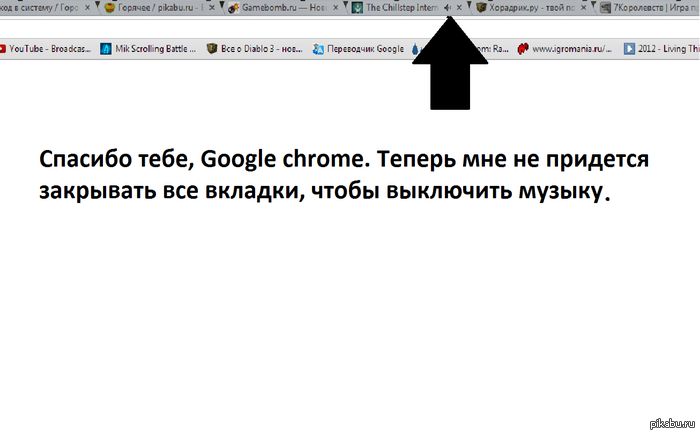Image resolution: width=700 pixels, height=435 pixels.
Task: Close the 'код в систему' tab
Action: pos(88,8)
